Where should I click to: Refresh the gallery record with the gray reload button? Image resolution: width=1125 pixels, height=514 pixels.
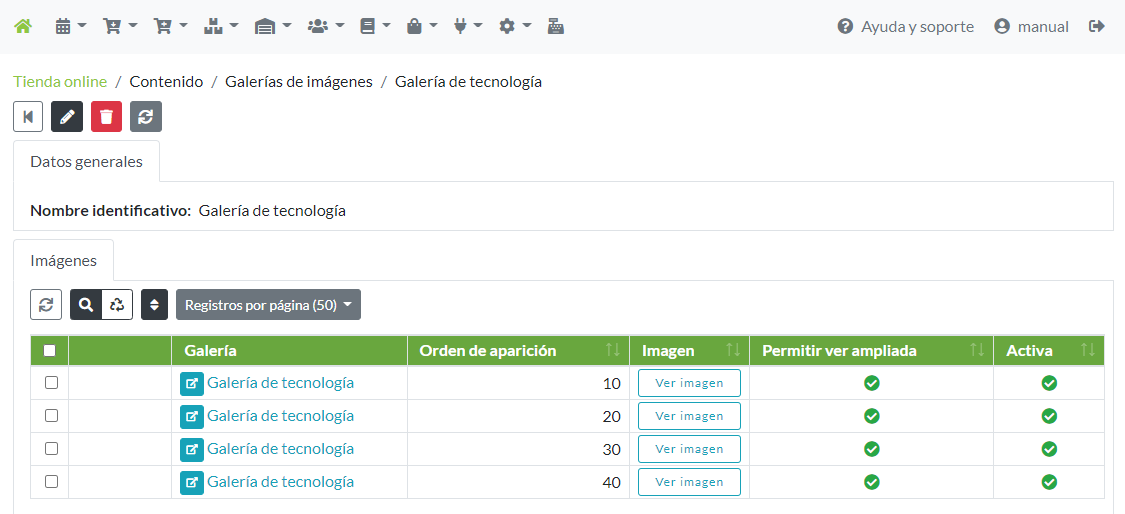[145, 117]
